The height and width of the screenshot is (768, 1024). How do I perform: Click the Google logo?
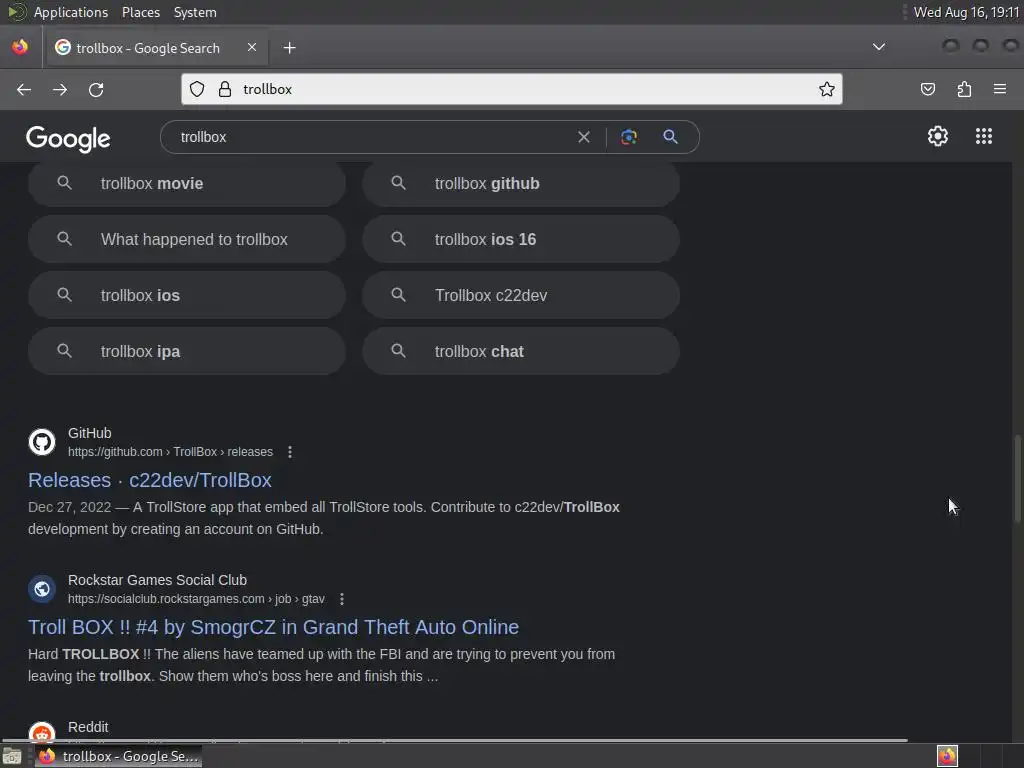pyautogui.click(x=68, y=138)
